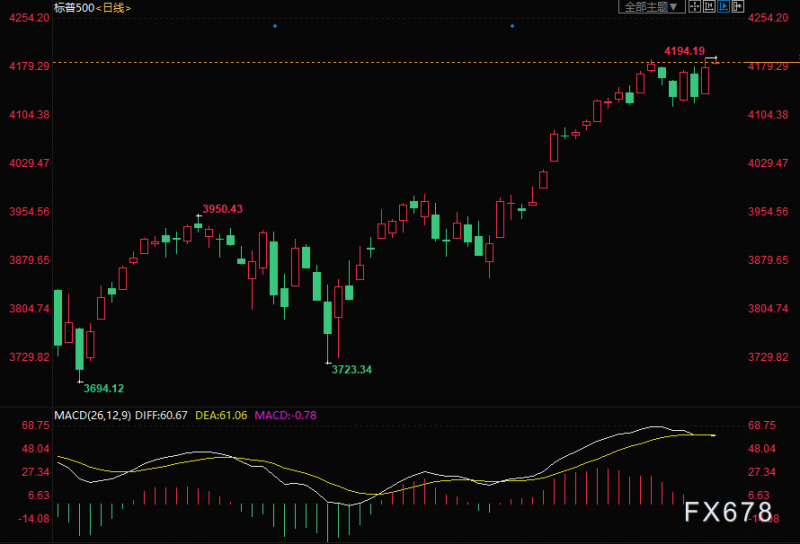The width and height of the screenshot is (800, 544).
Task: Click the right blue dot event marker
Action: point(512,26)
